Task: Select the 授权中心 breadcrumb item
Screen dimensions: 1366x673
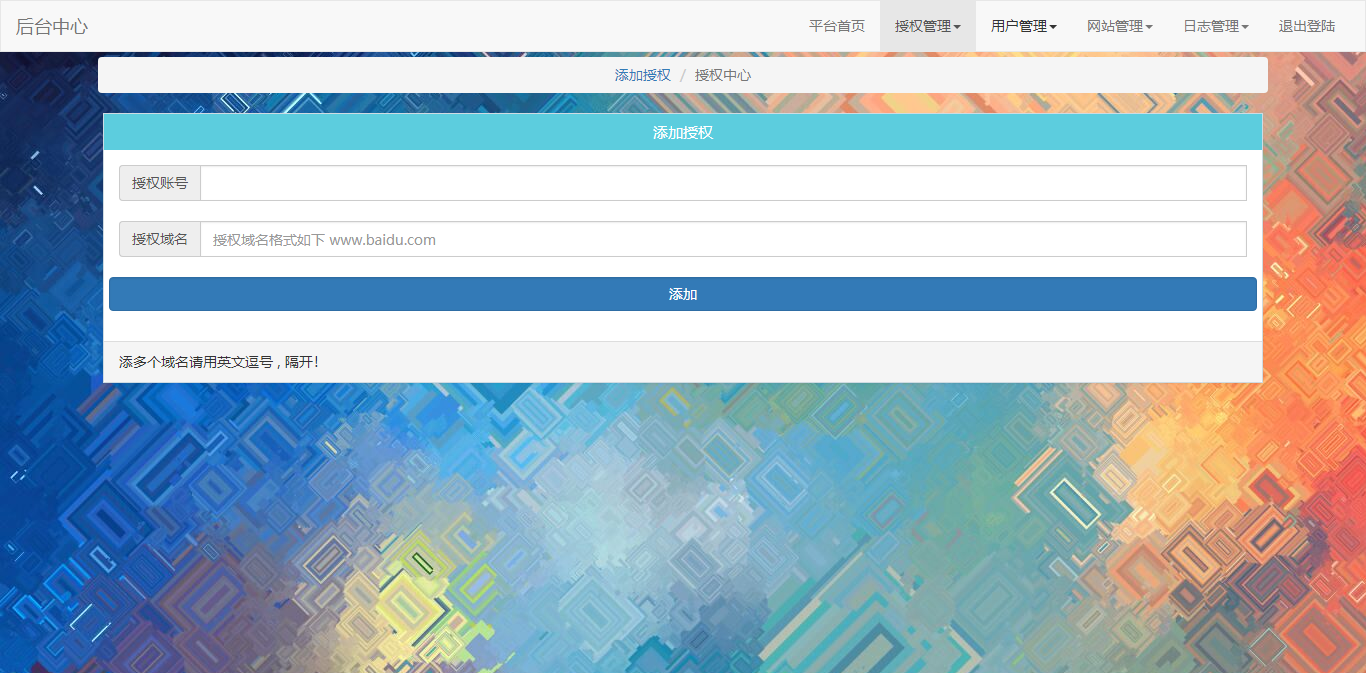Action: tap(722, 75)
